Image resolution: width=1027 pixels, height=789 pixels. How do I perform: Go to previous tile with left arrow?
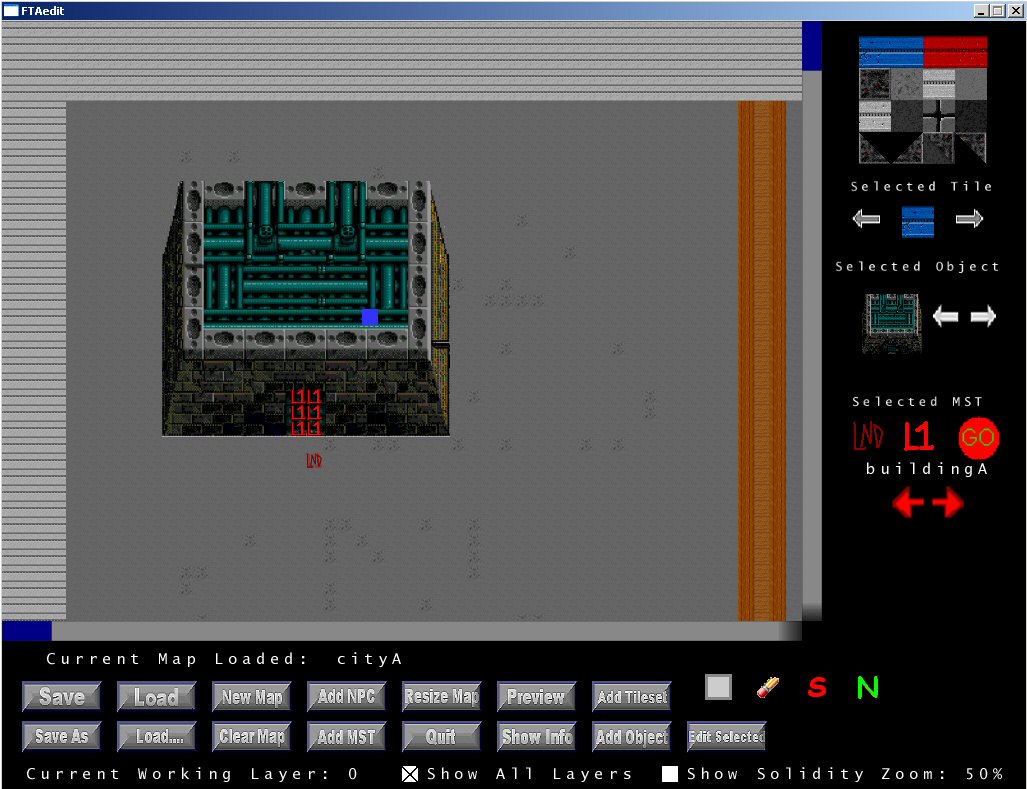click(x=866, y=219)
